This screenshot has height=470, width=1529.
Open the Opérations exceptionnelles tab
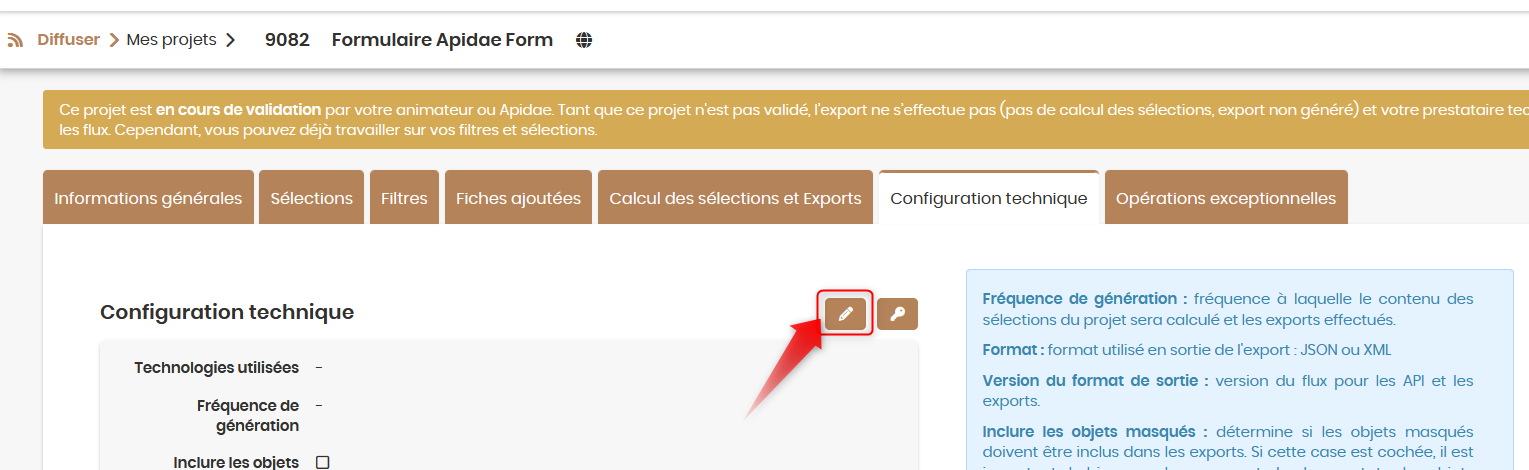coord(1226,198)
